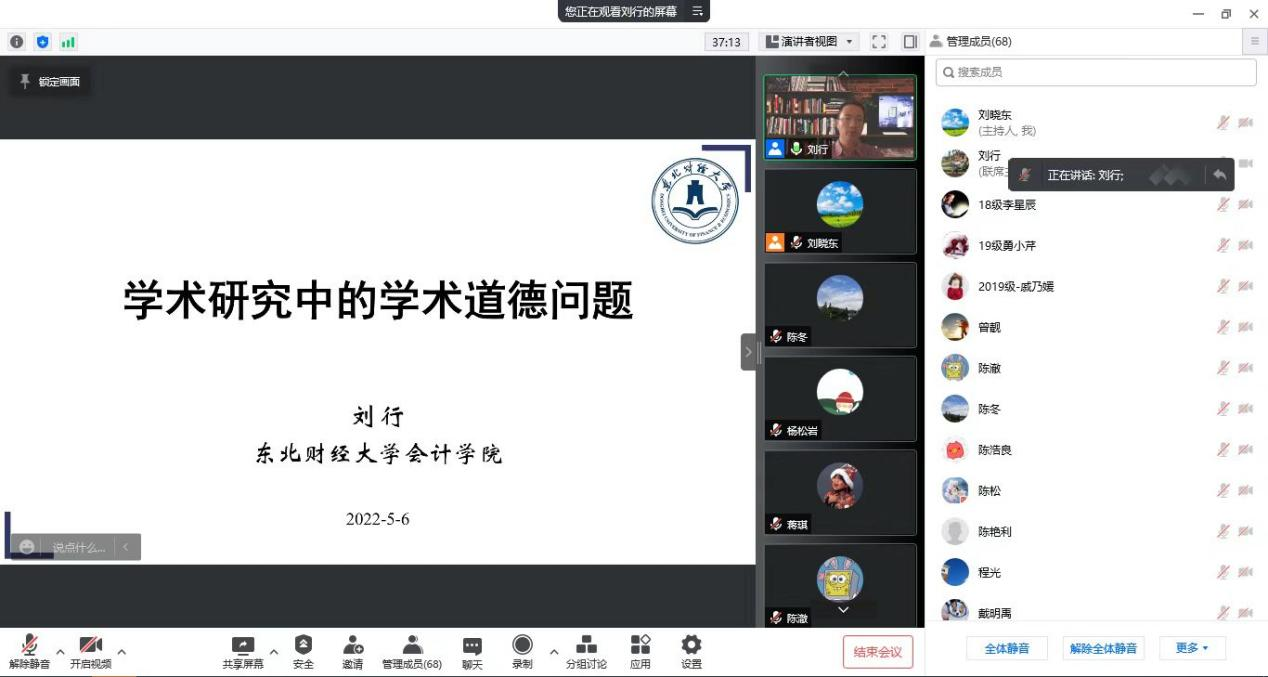Expand the 更多 dropdown menu
This screenshot has height=677, width=1268.
click(1192, 647)
